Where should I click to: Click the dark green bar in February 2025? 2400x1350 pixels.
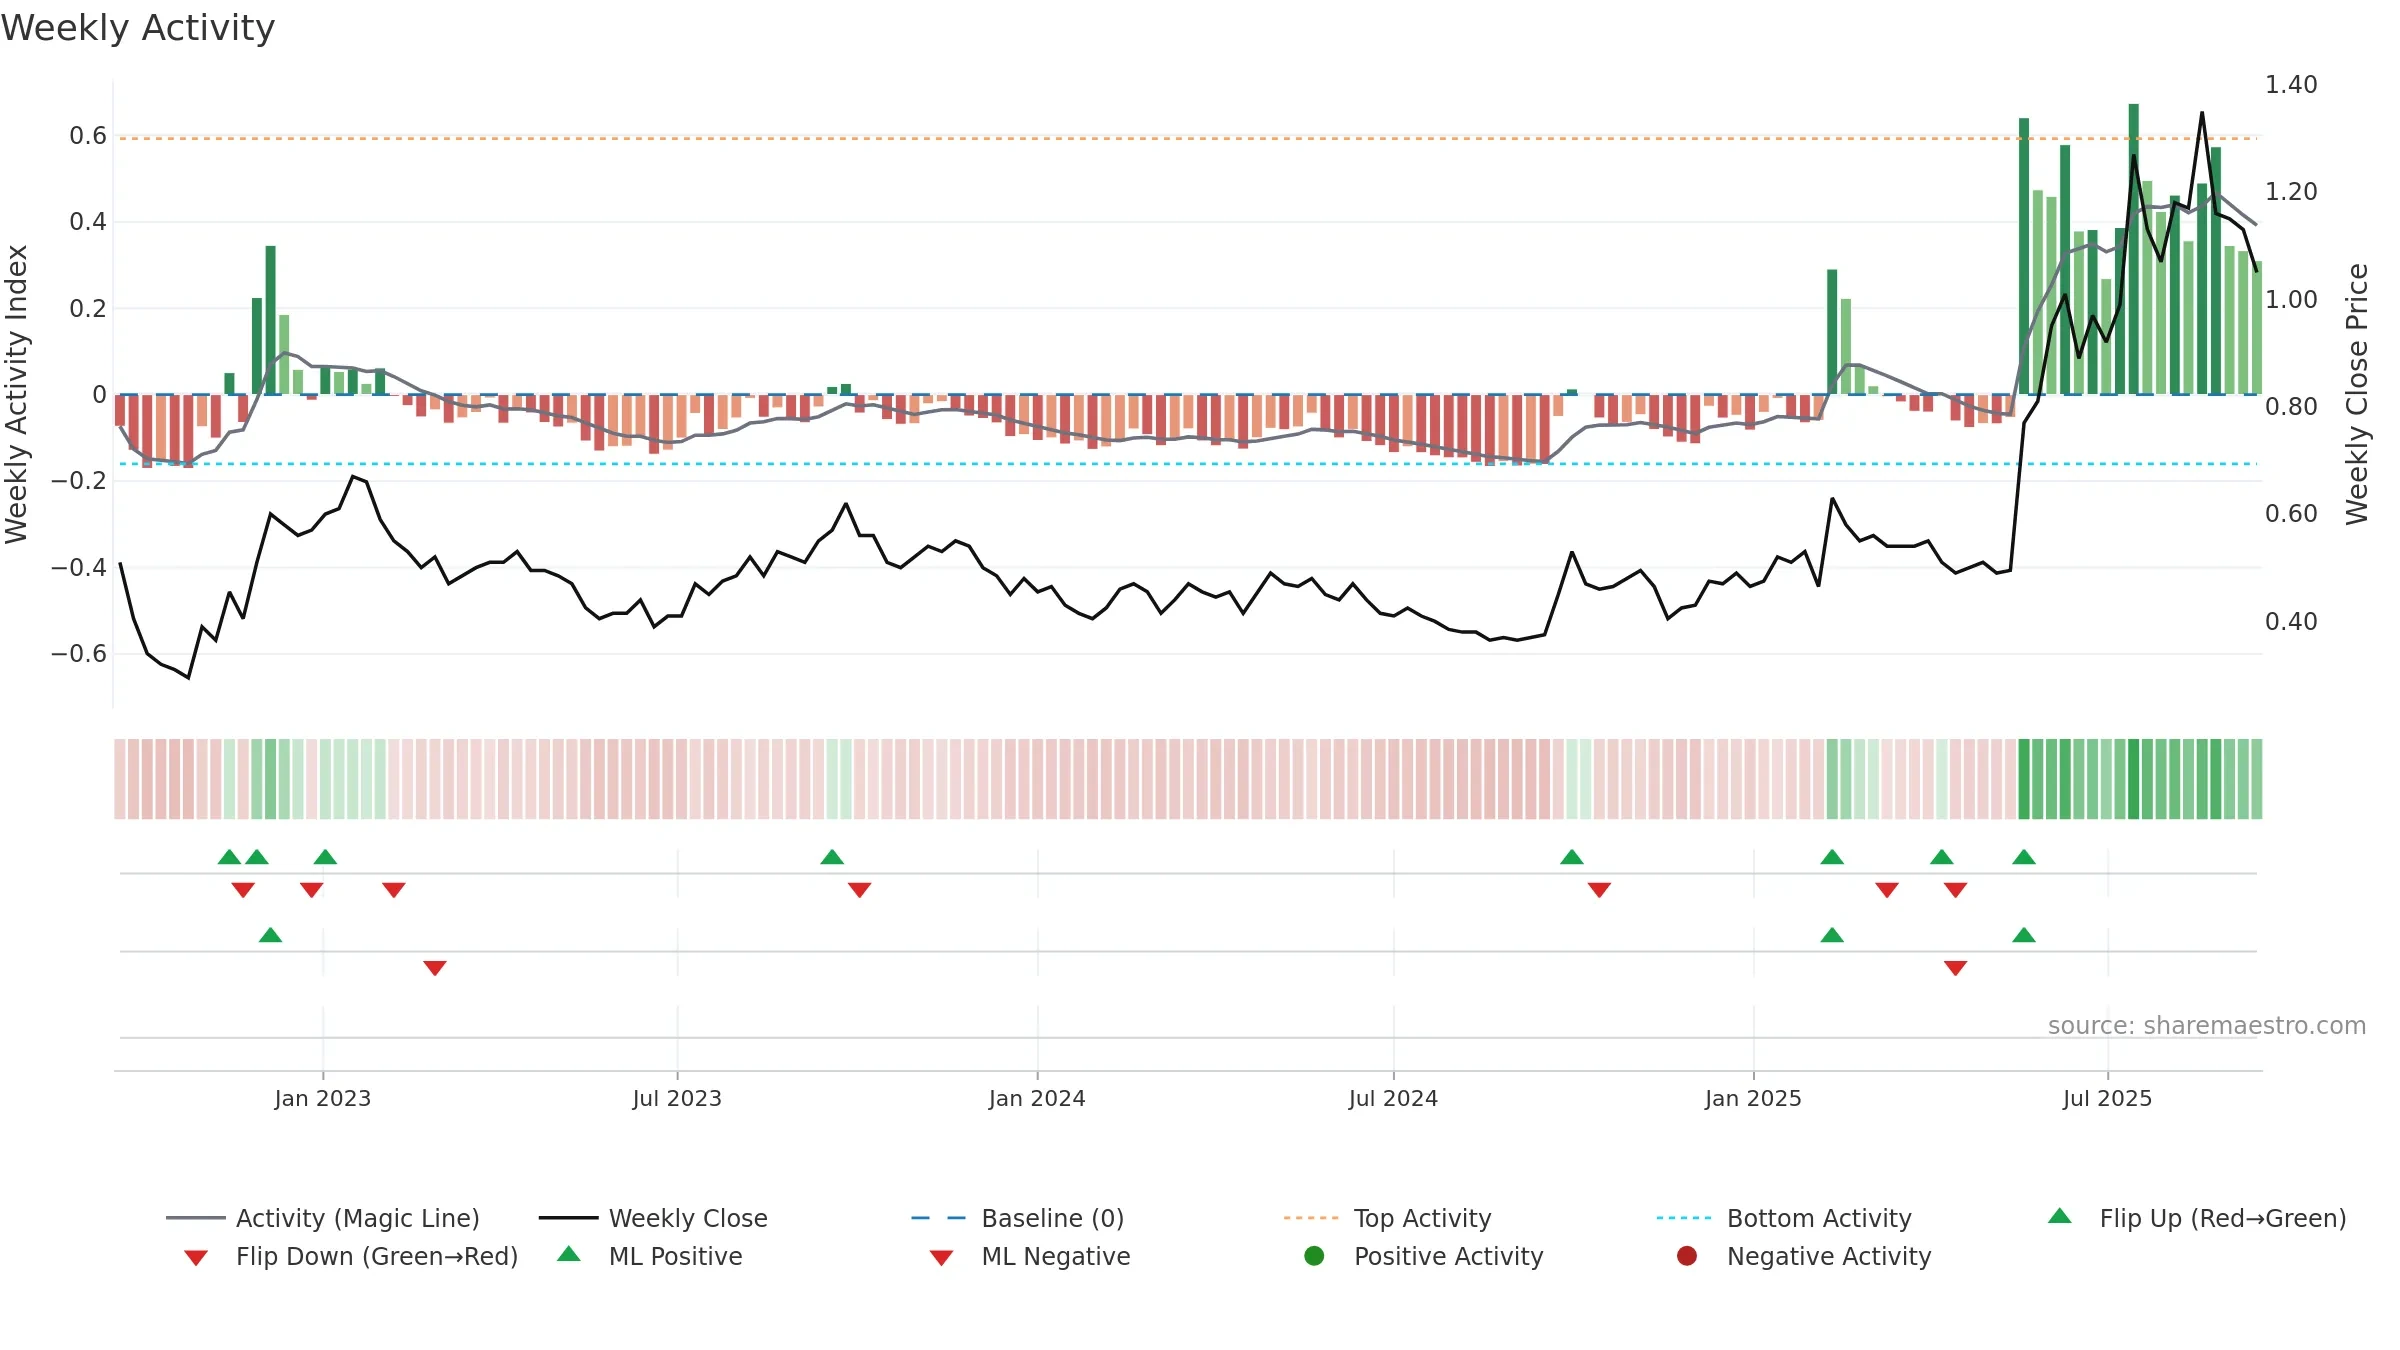(1832, 332)
